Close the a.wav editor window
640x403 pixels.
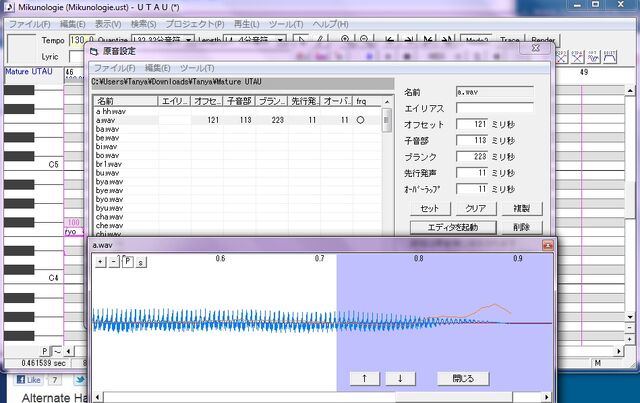547,245
